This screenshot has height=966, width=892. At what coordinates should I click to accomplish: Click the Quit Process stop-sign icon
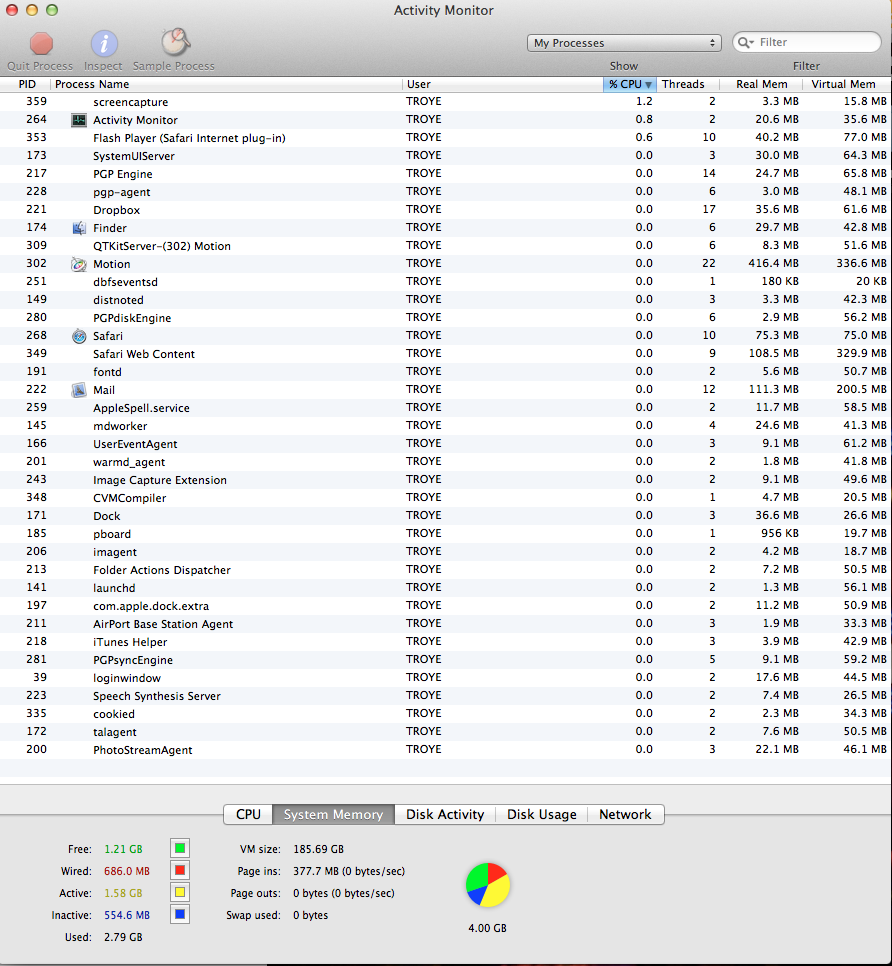click(x=41, y=44)
